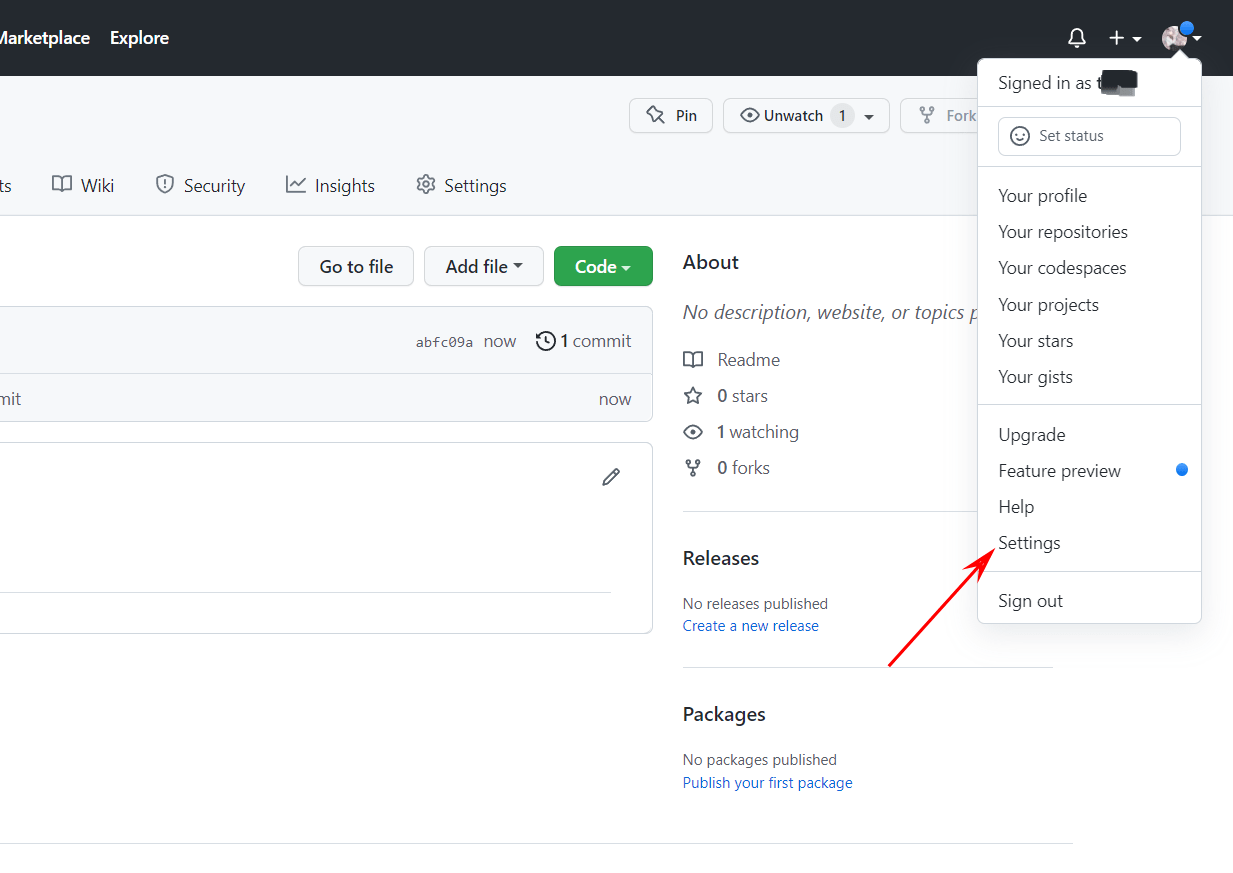Pin this repository
Screen dimensions: 1233x873
[x=670, y=115]
